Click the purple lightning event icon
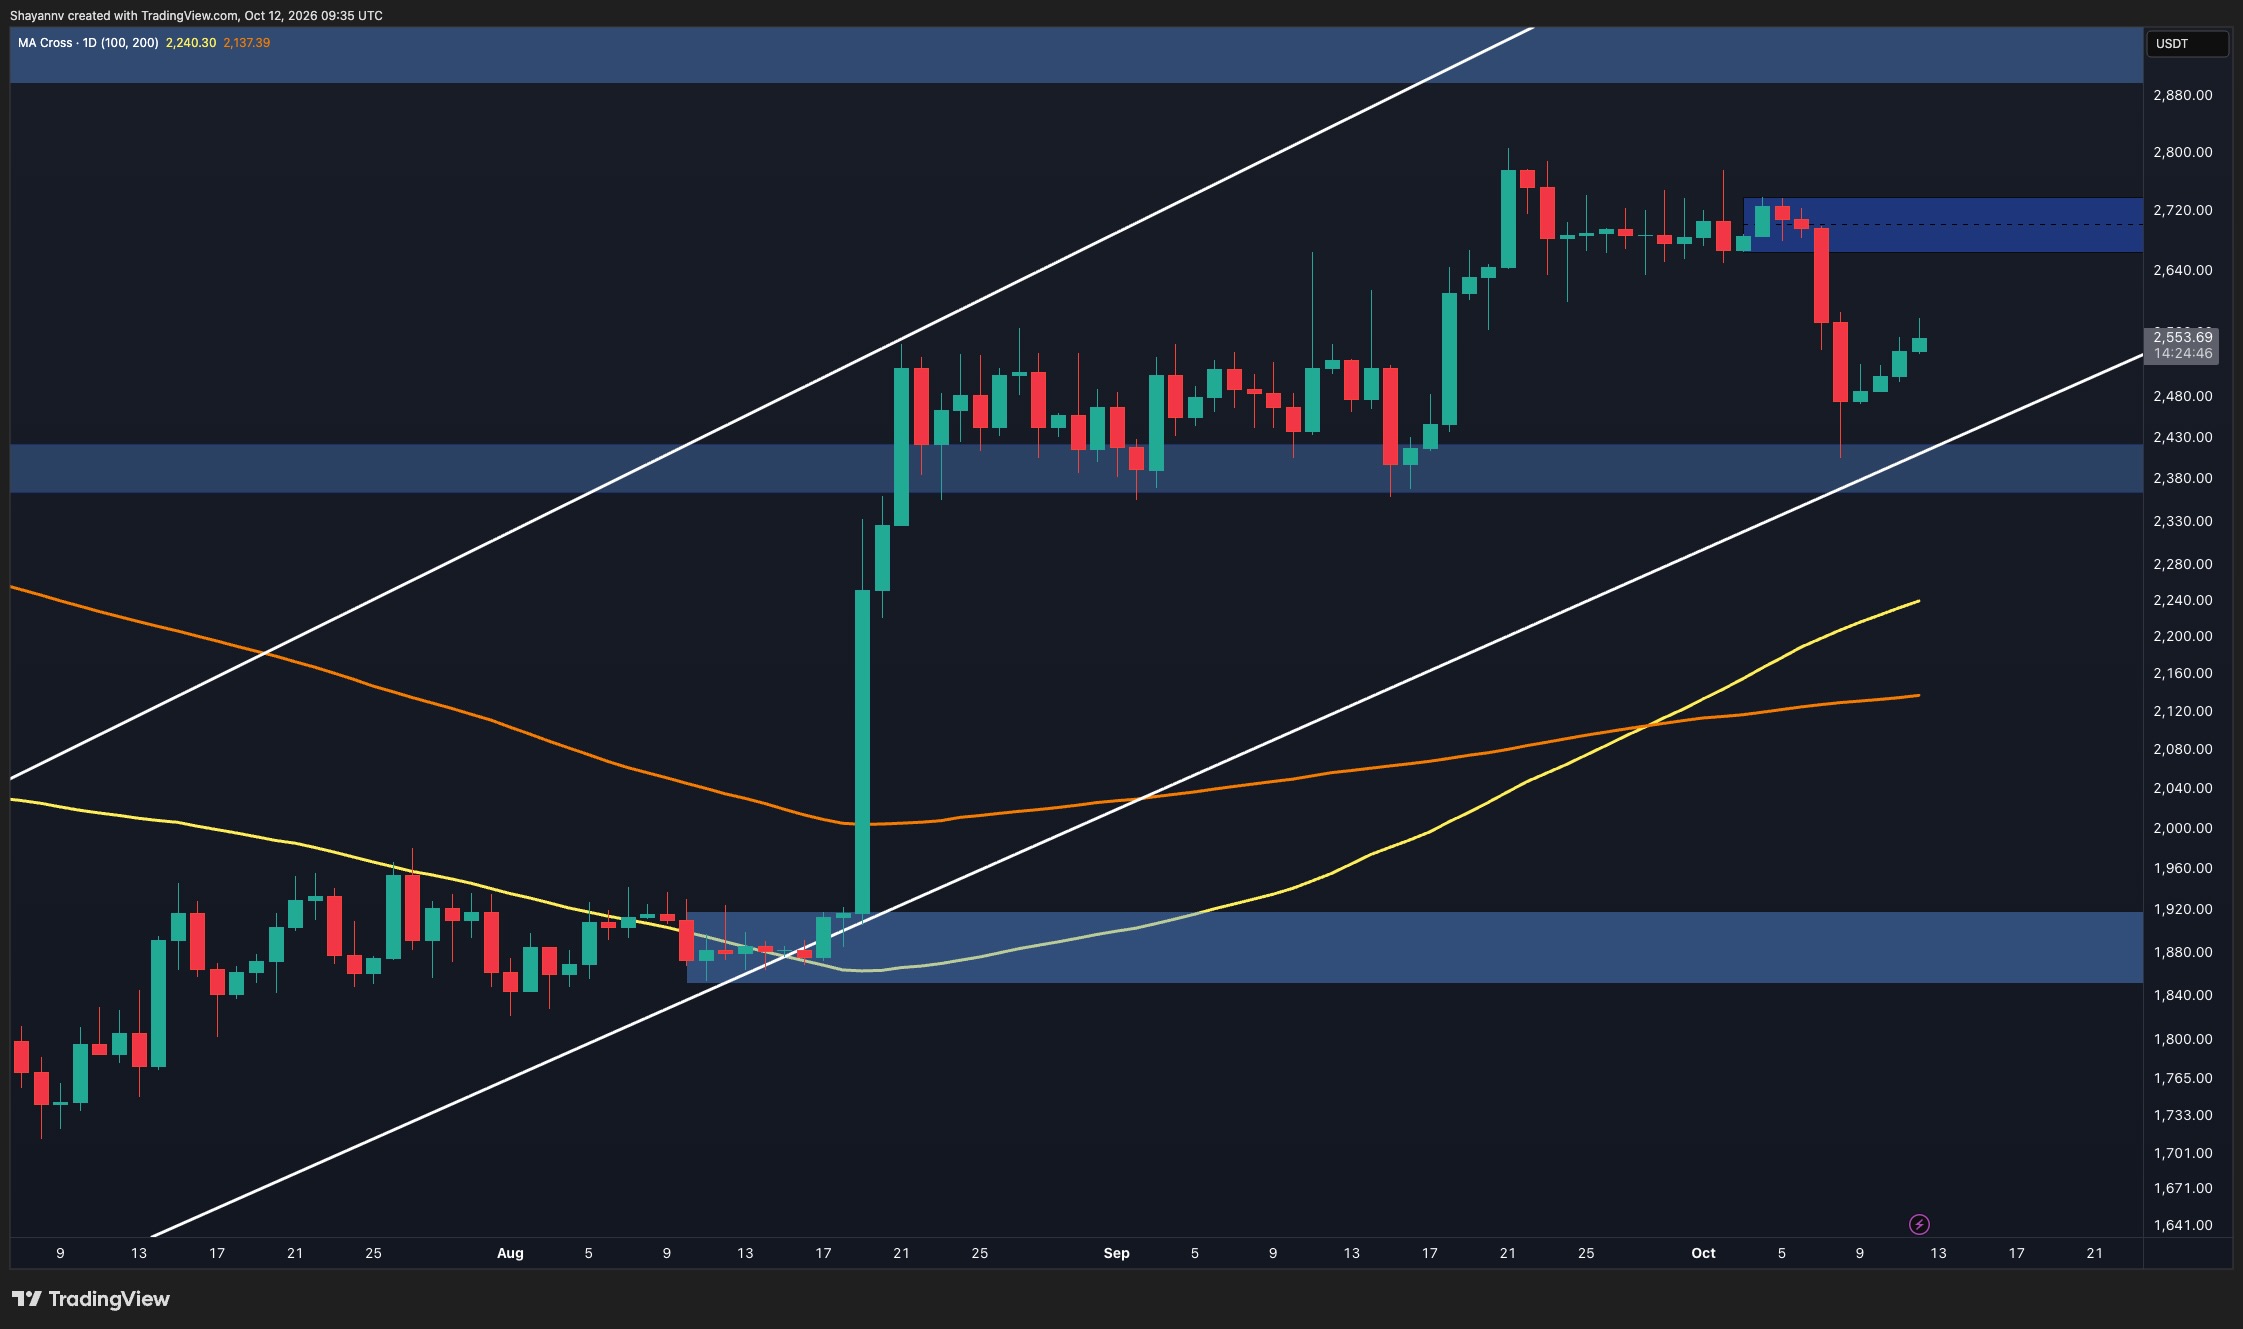 click(x=1919, y=1224)
